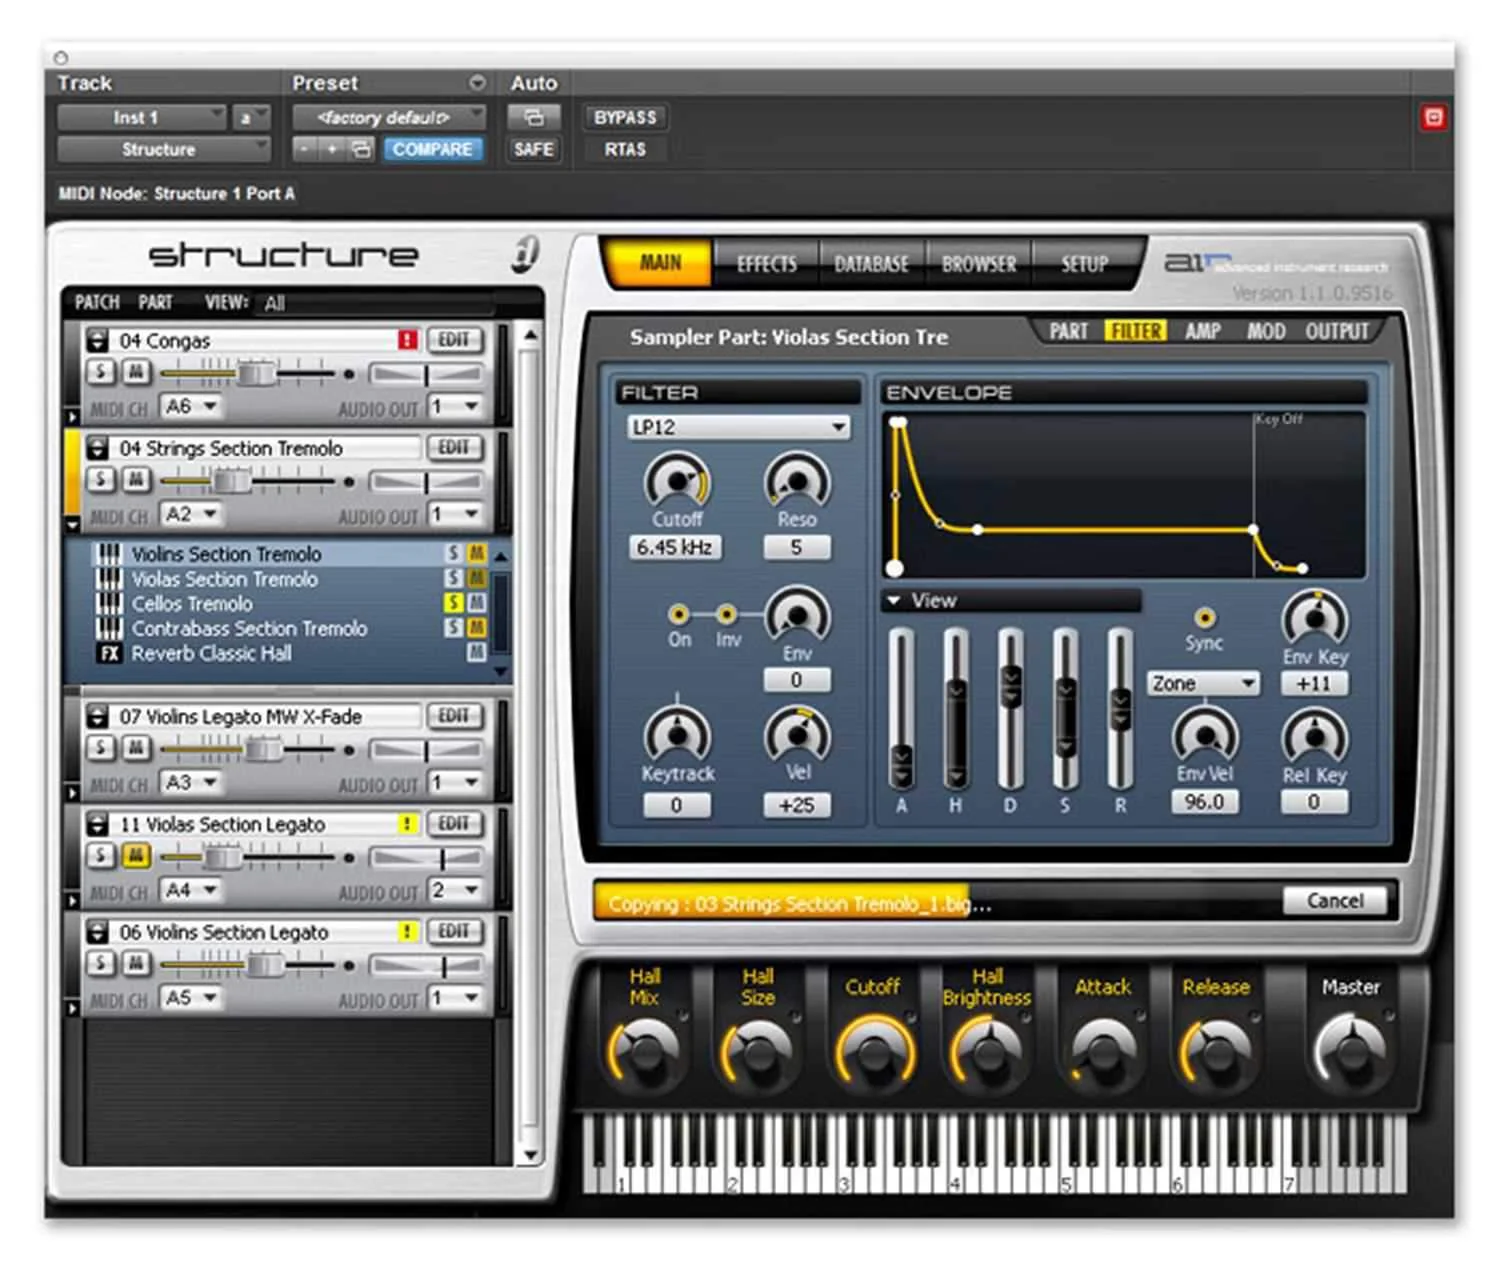Click the Hall Mix smart knob

click(644, 1052)
